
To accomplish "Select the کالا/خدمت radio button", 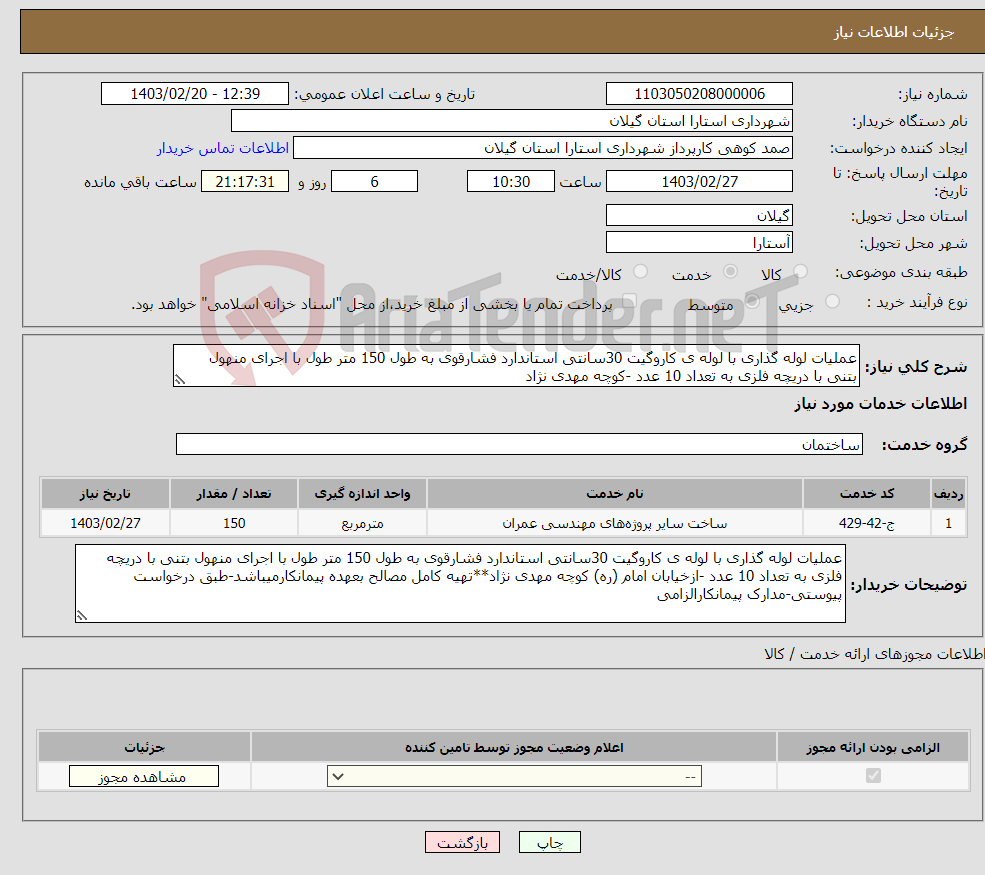I will pyautogui.click(x=640, y=272).
